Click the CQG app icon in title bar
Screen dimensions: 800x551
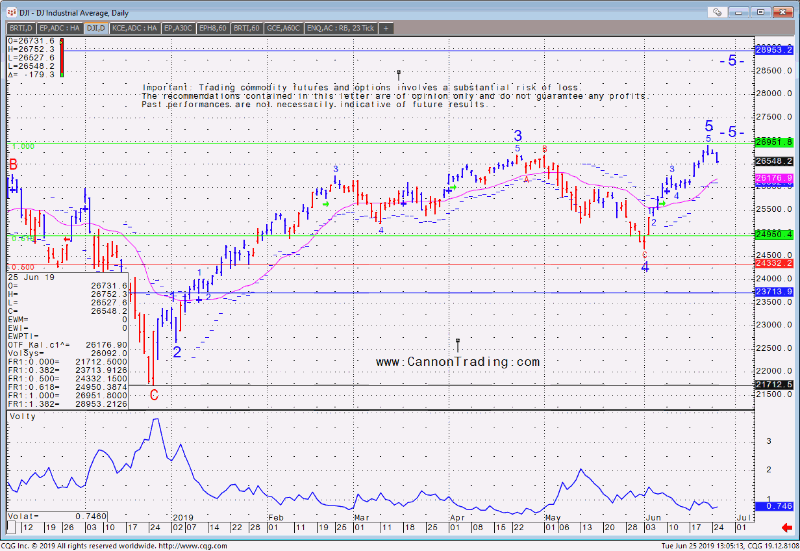pos(8,10)
